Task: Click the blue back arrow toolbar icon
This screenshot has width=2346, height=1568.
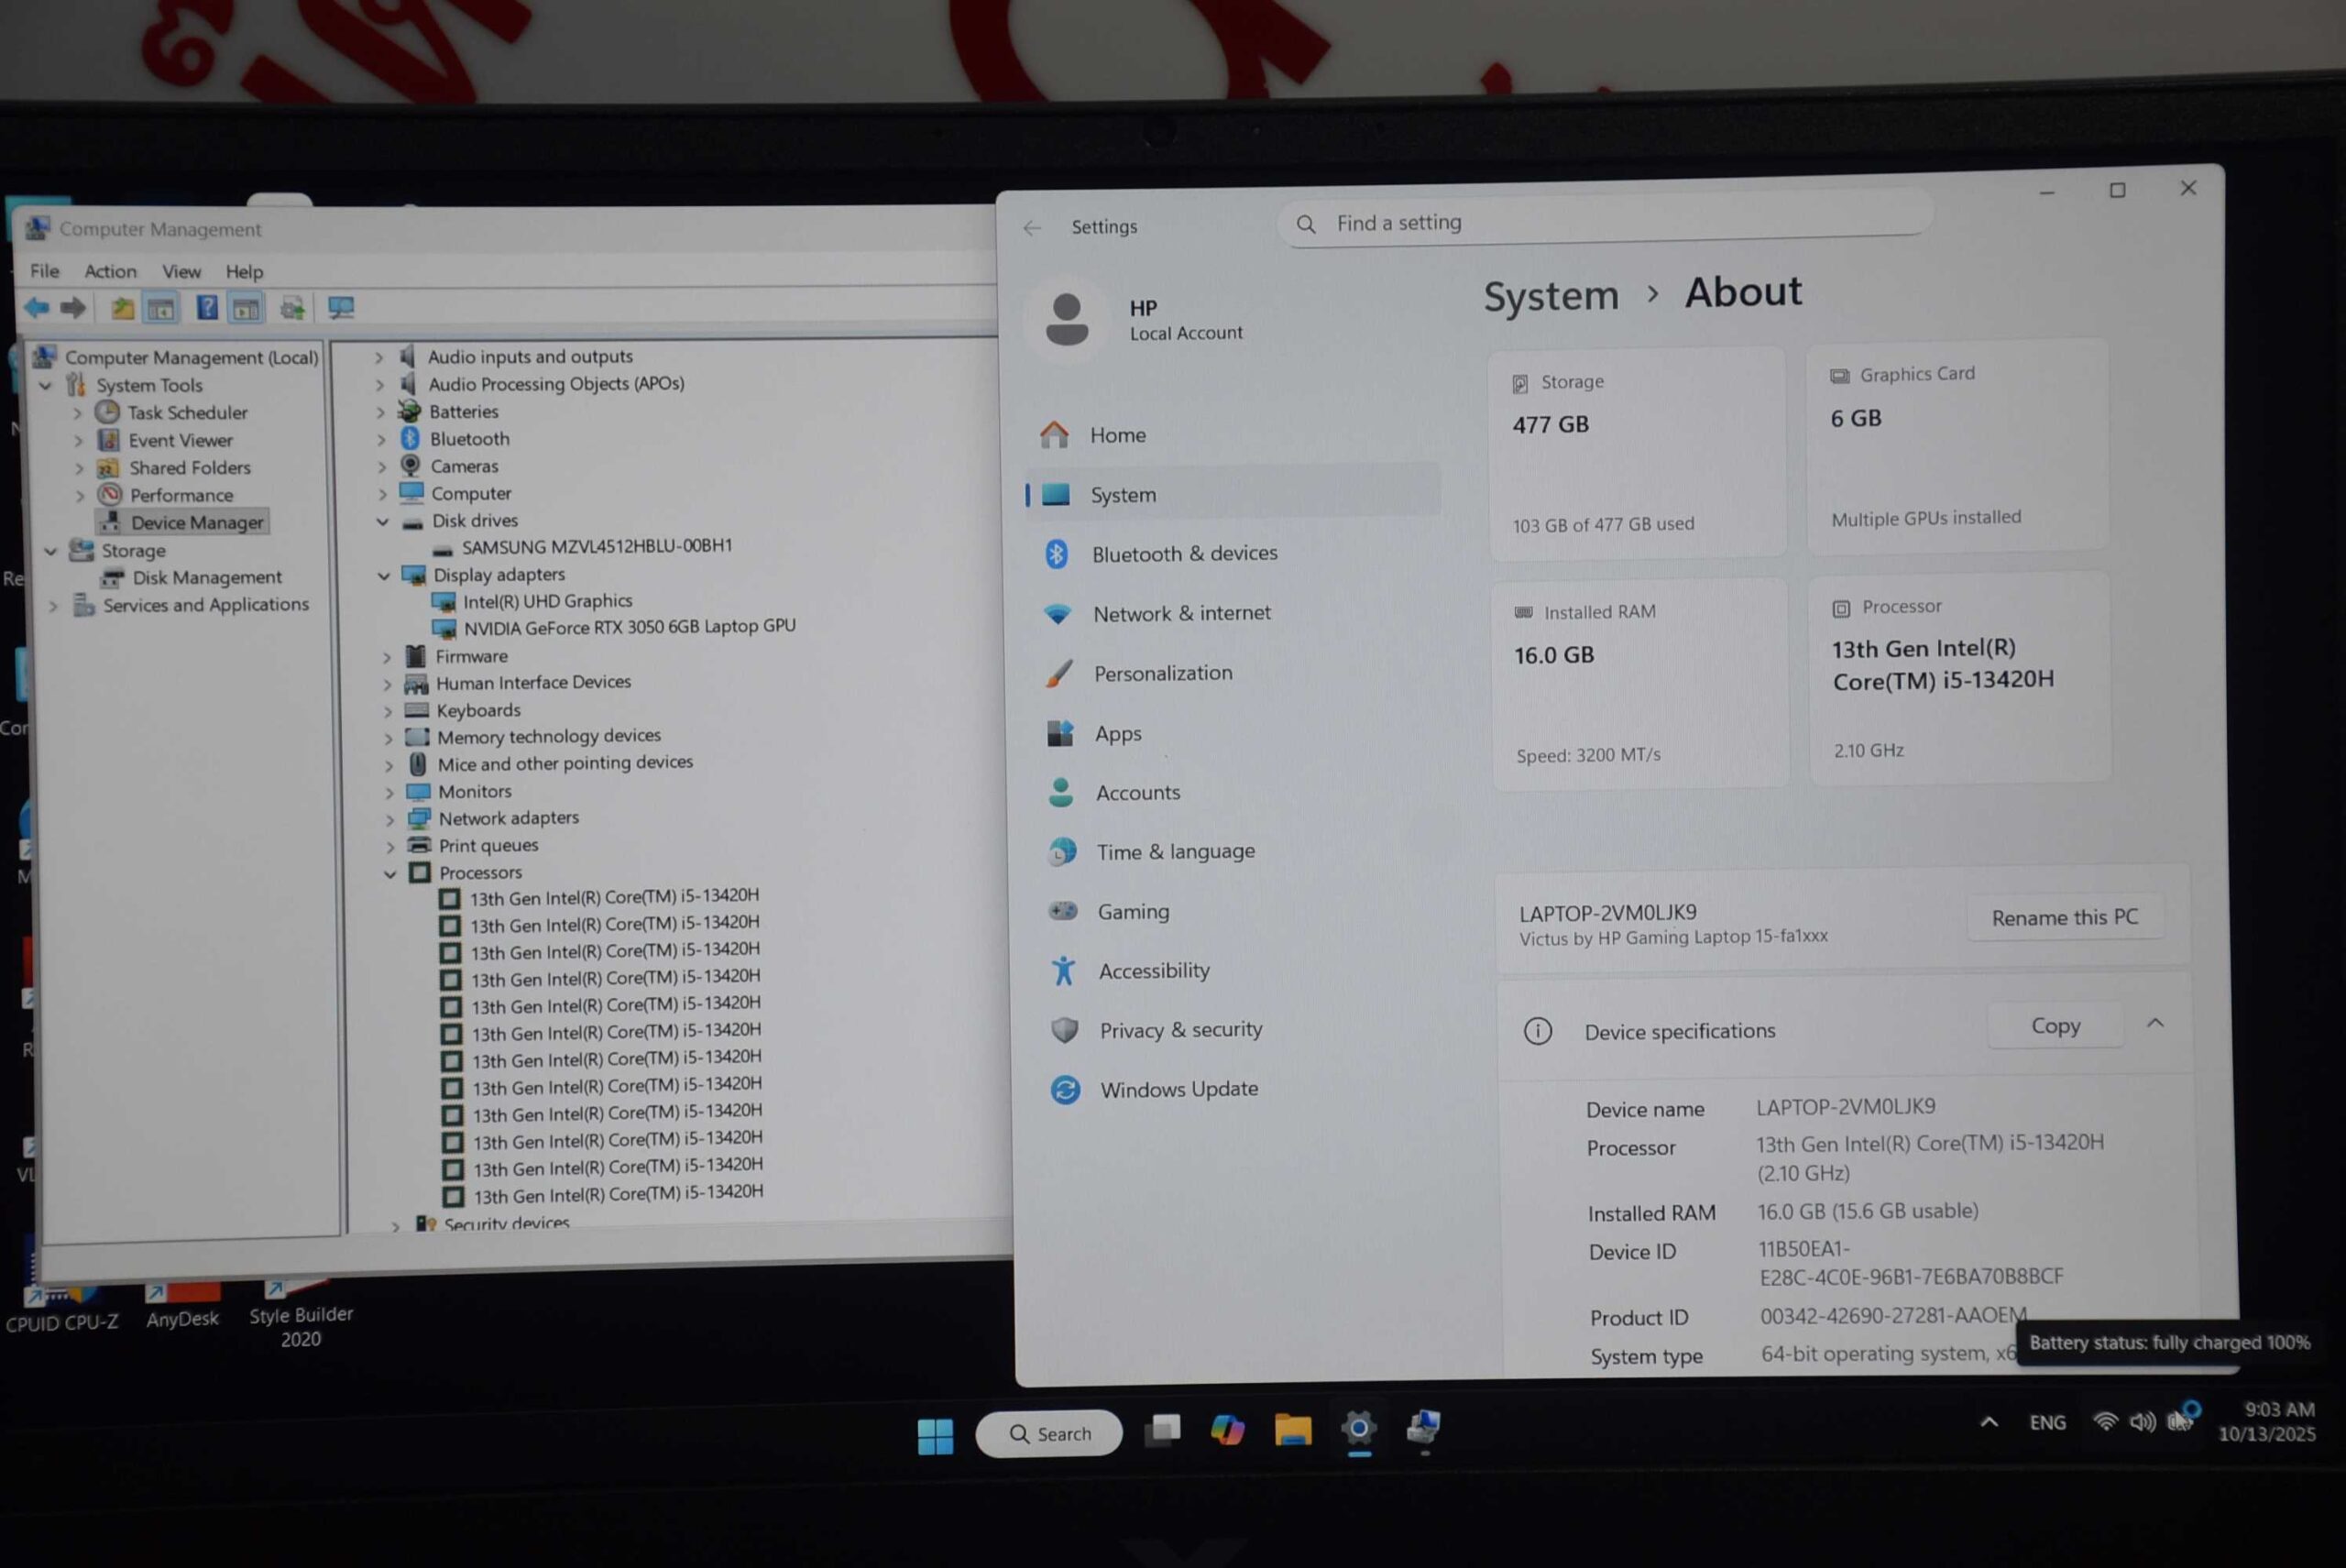Action: (36, 308)
